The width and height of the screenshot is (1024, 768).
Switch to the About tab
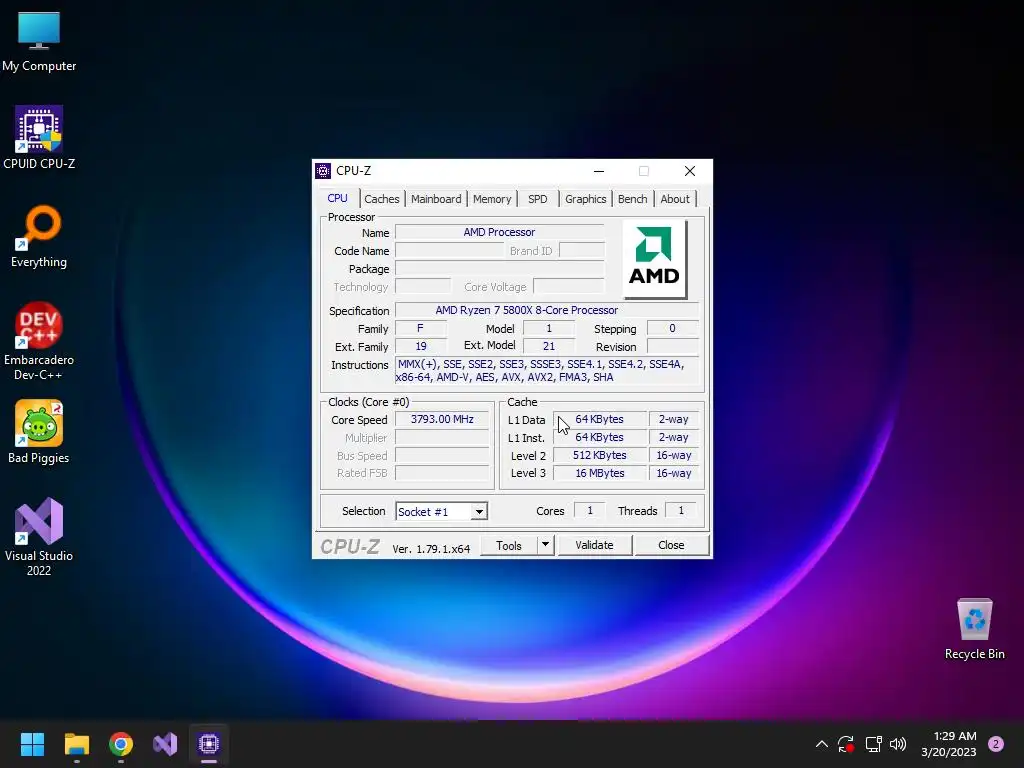[x=675, y=199]
